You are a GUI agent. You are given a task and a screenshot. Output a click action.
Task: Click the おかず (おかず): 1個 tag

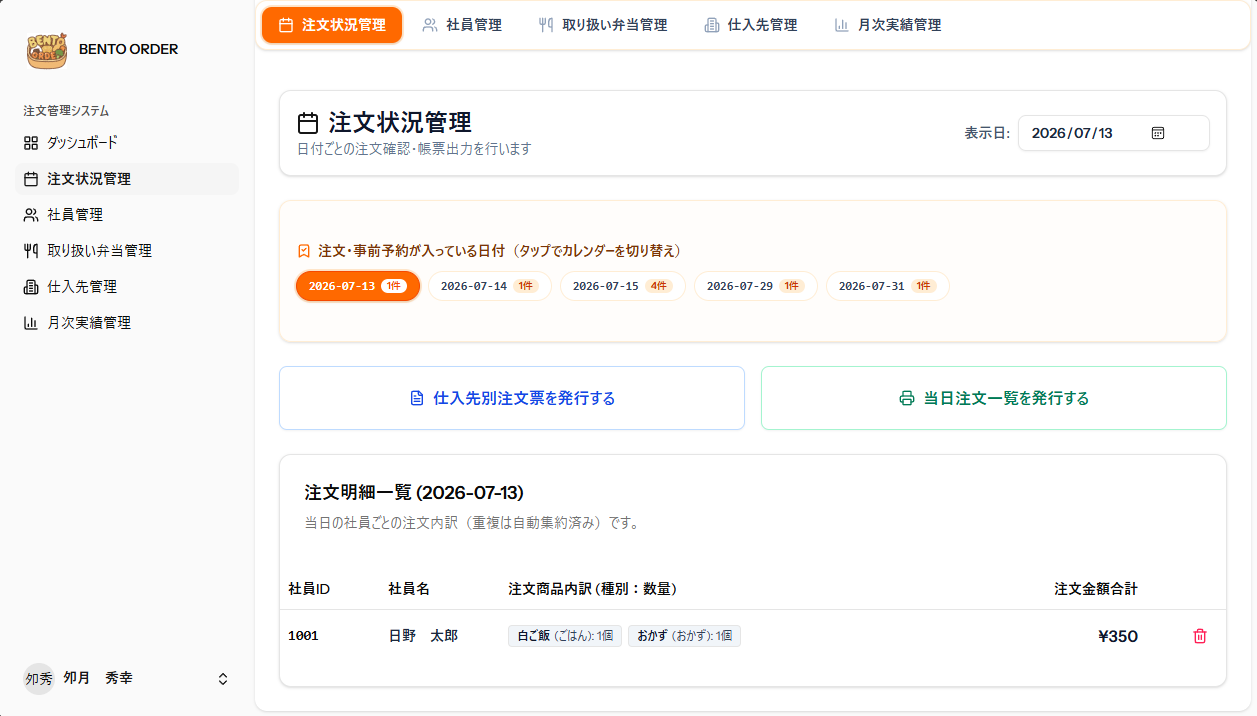point(685,636)
